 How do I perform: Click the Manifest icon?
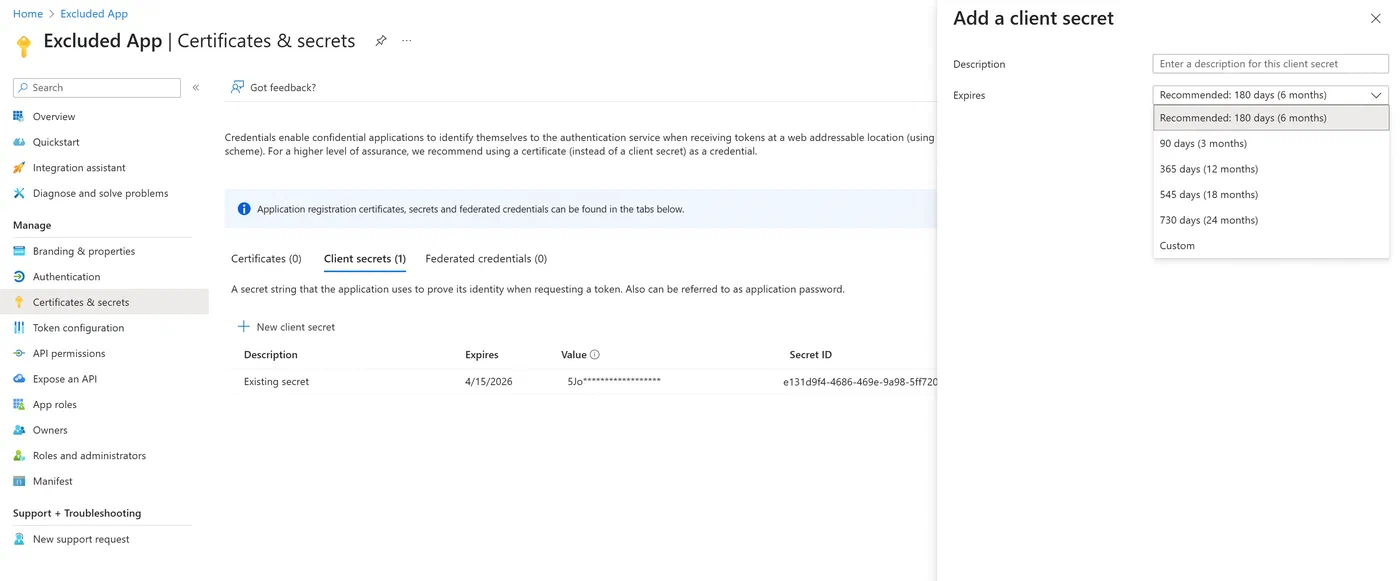coord(19,481)
